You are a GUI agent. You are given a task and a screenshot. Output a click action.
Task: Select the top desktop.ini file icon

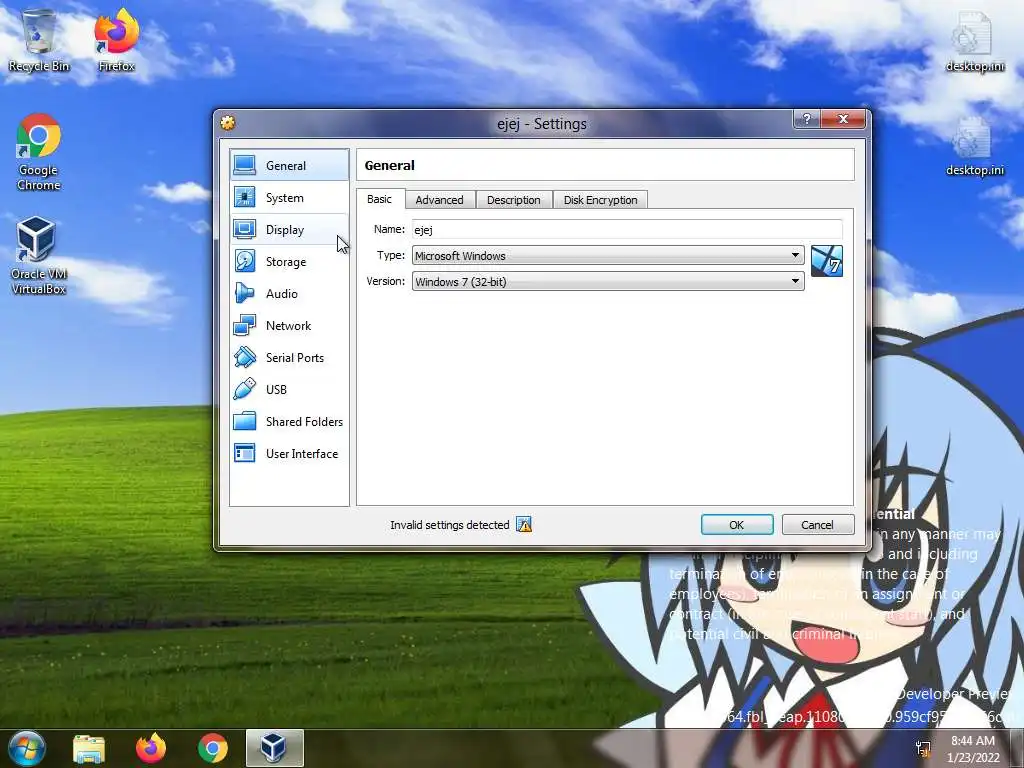974,41
